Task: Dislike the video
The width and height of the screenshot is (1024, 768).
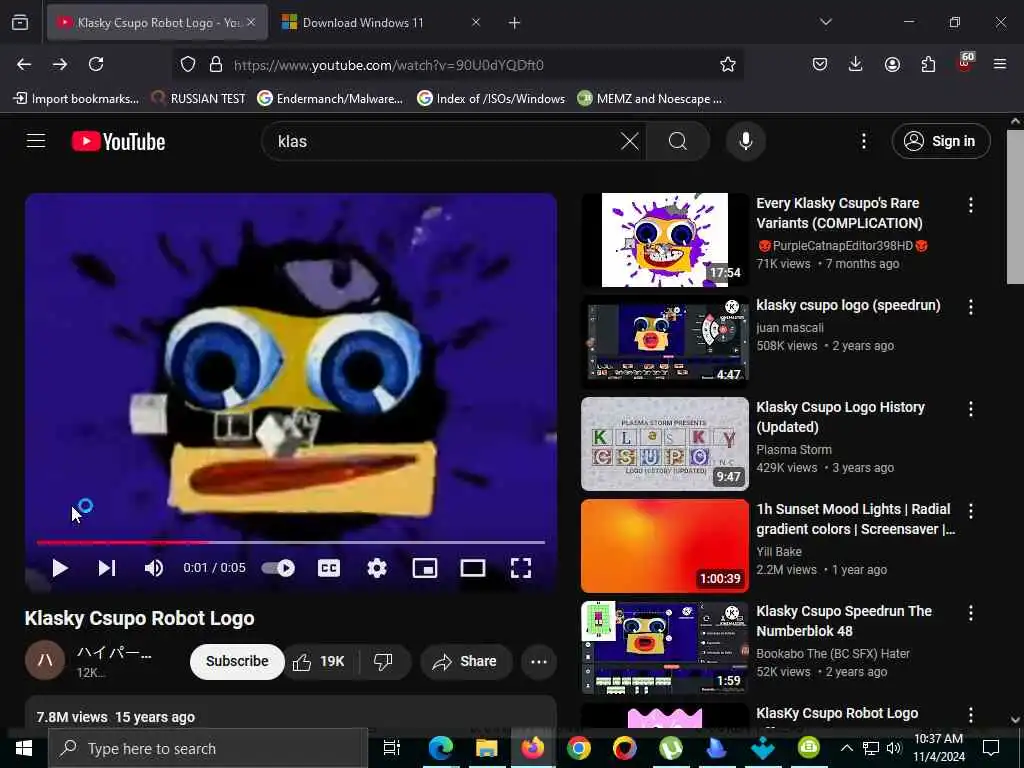Action: 383,662
